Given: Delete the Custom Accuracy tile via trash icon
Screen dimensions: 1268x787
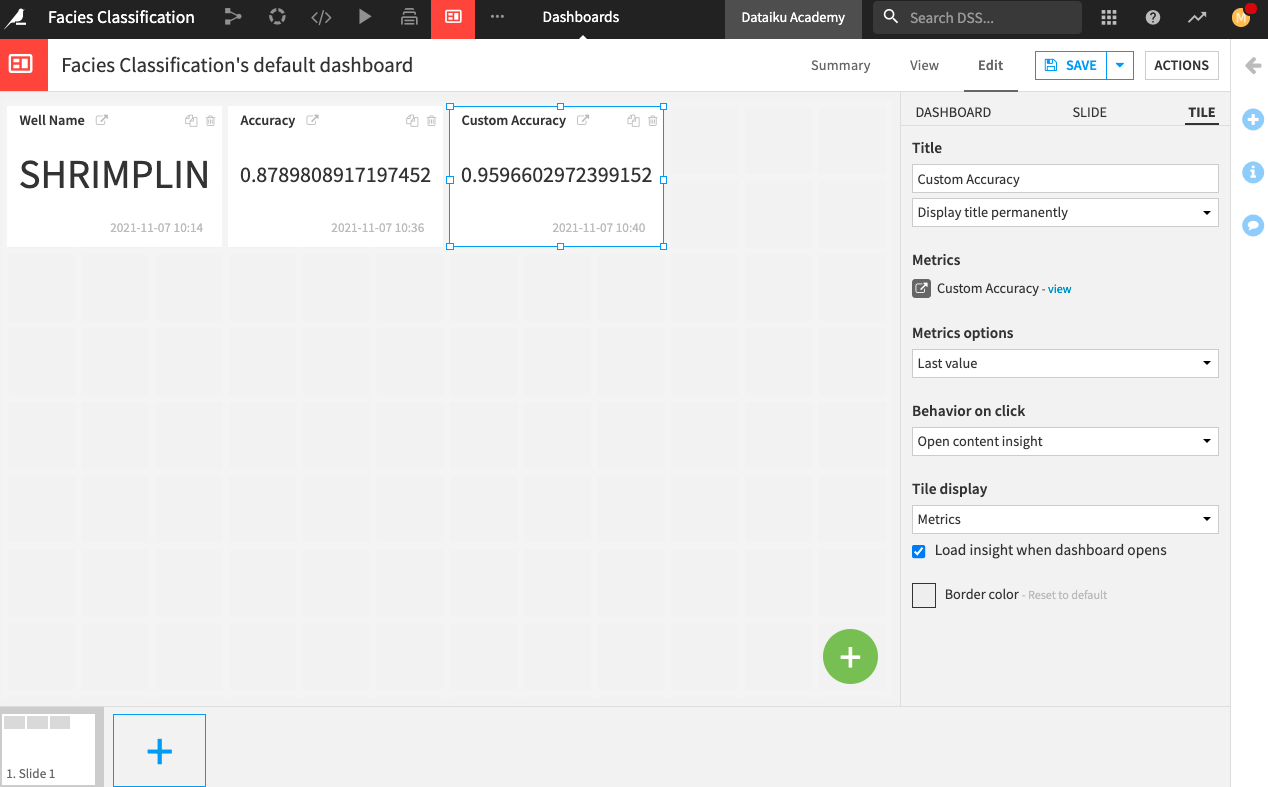Looking at the screenshot, I should [652, 120].
